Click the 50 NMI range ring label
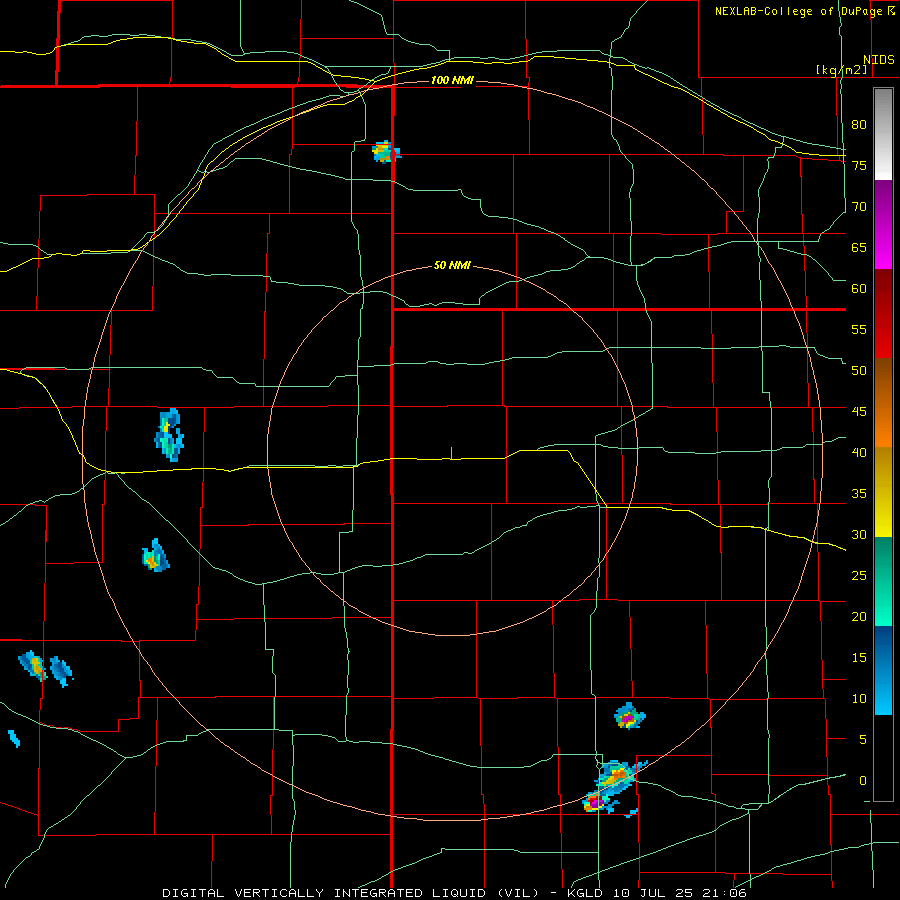This screenshot has height=900, width=900. click(452, 265)
